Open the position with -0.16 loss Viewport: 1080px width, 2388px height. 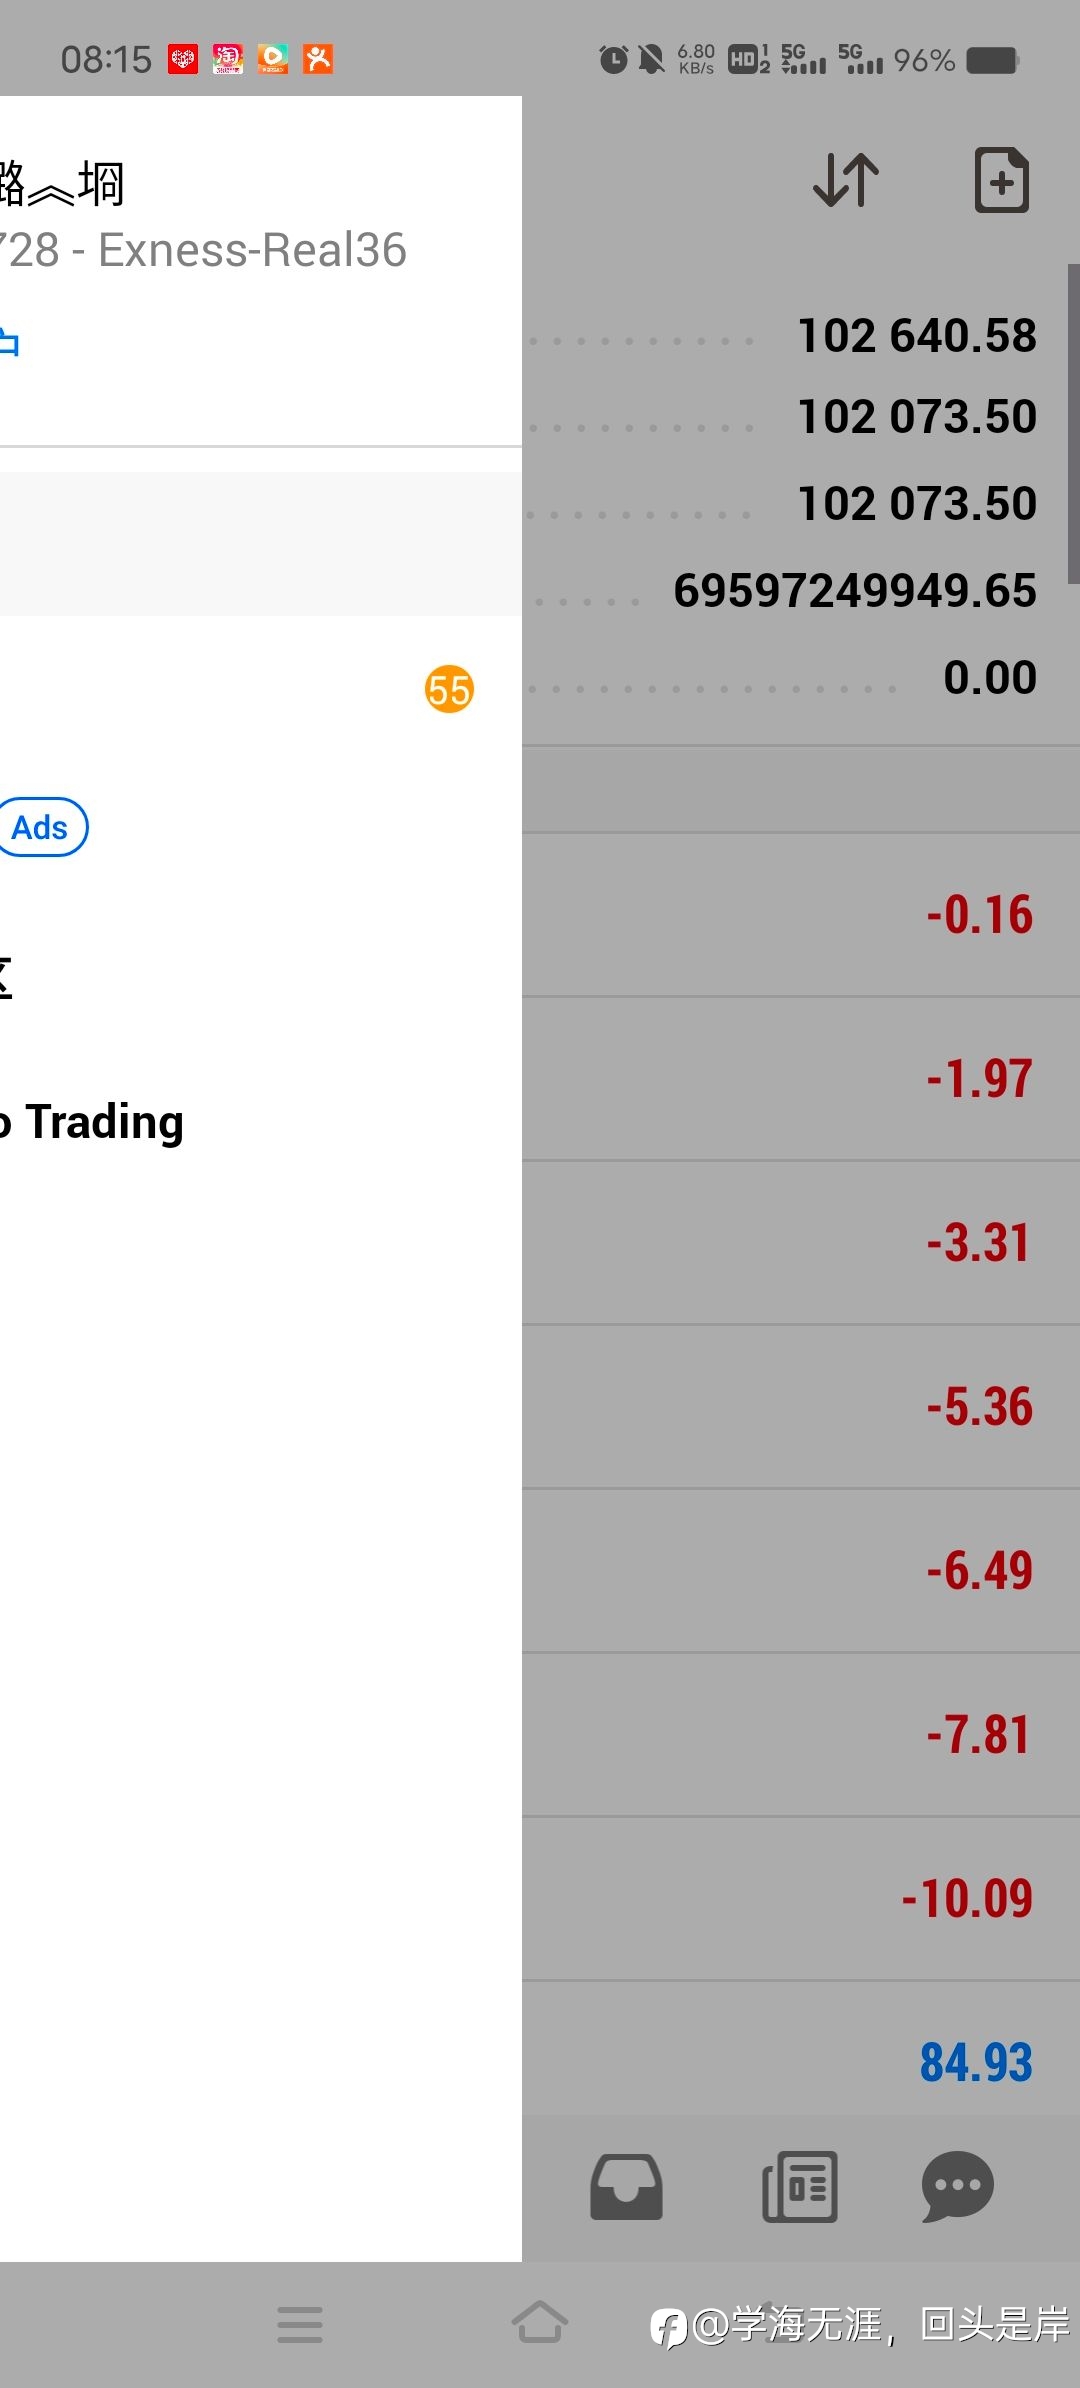pos(801,914)
